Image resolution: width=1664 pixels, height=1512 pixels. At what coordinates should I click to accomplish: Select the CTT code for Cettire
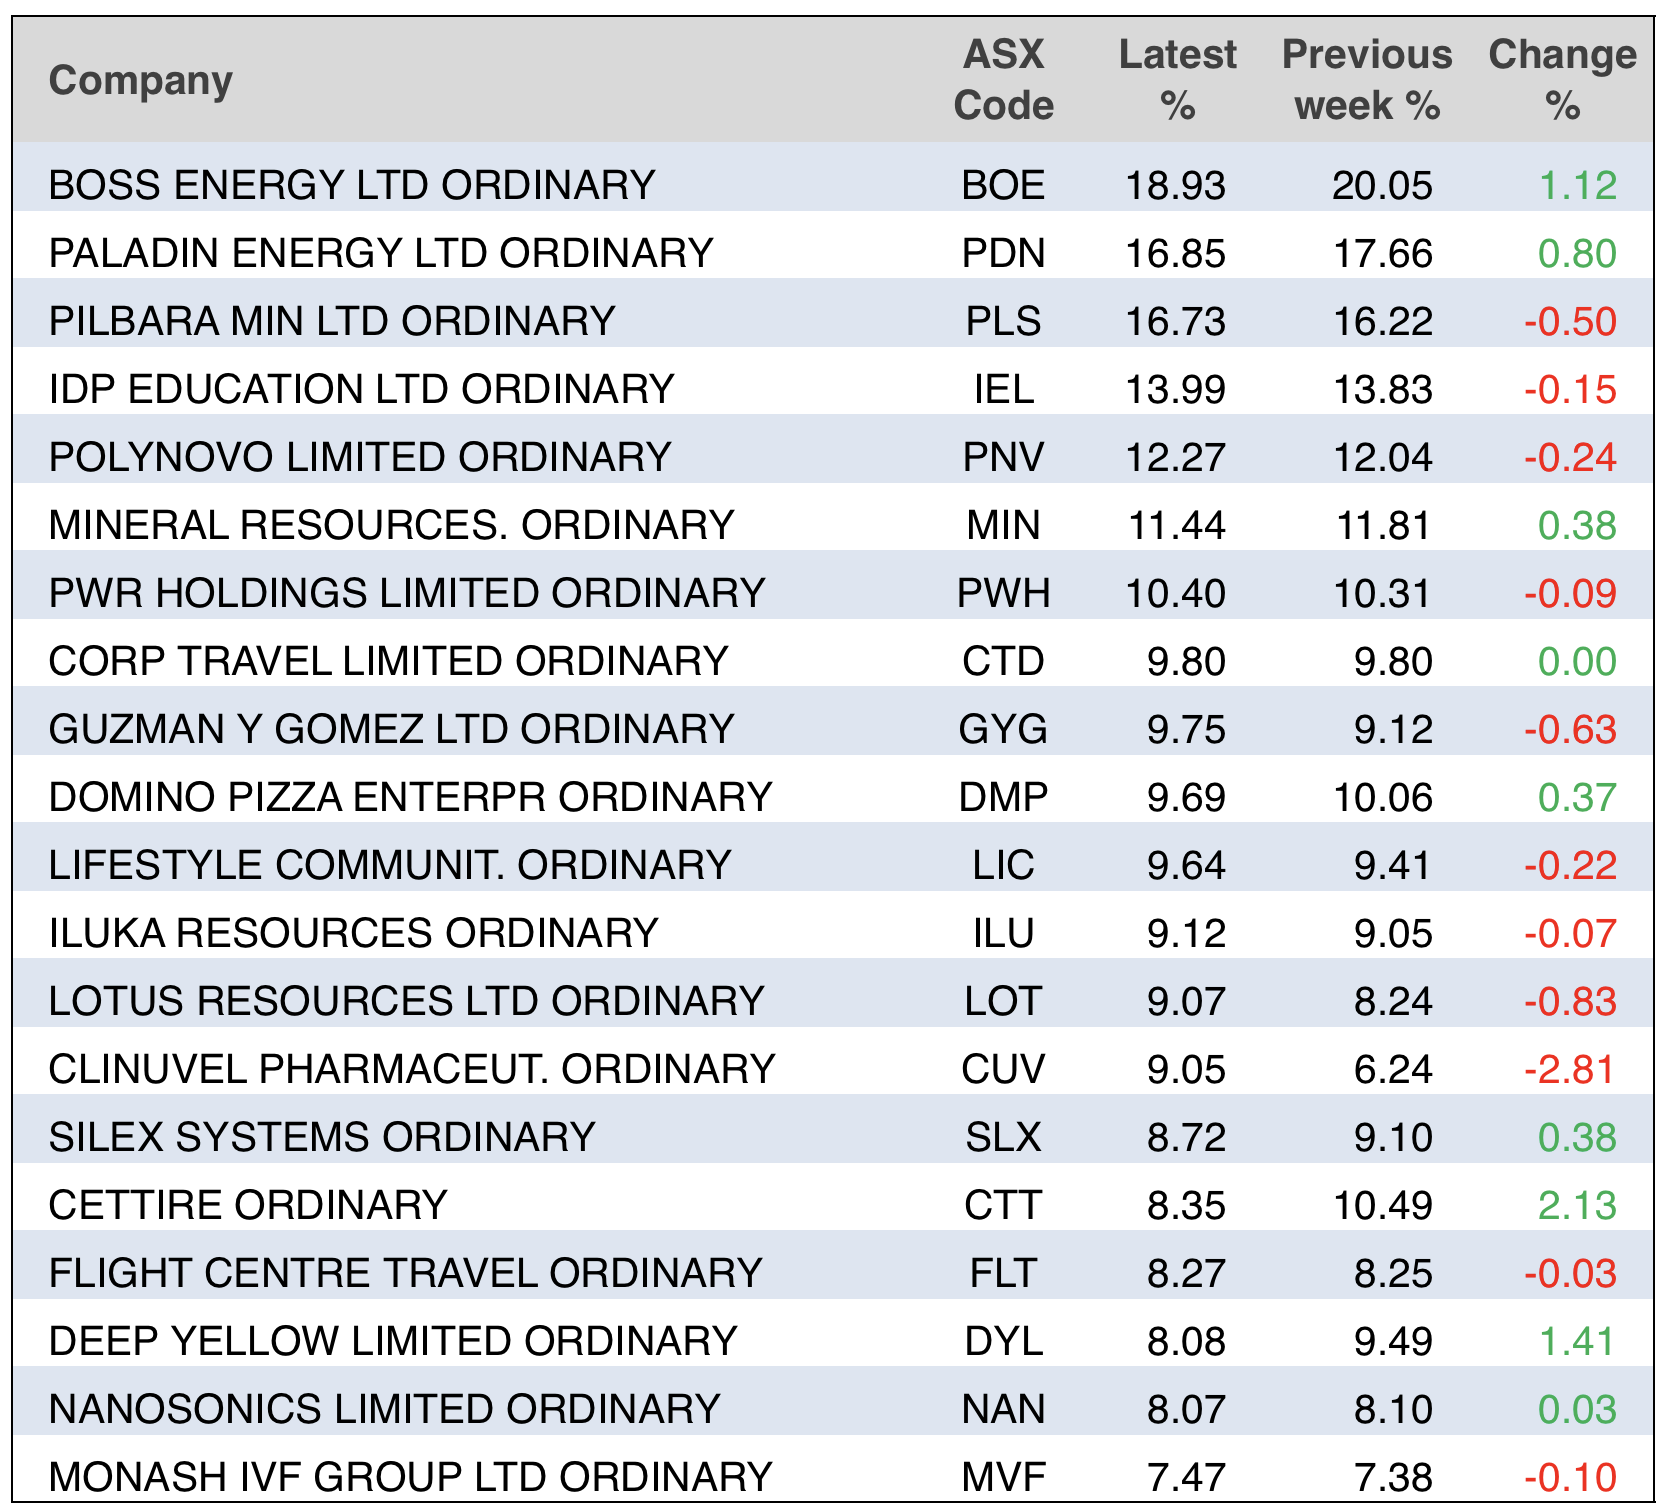point(1003,1205)
